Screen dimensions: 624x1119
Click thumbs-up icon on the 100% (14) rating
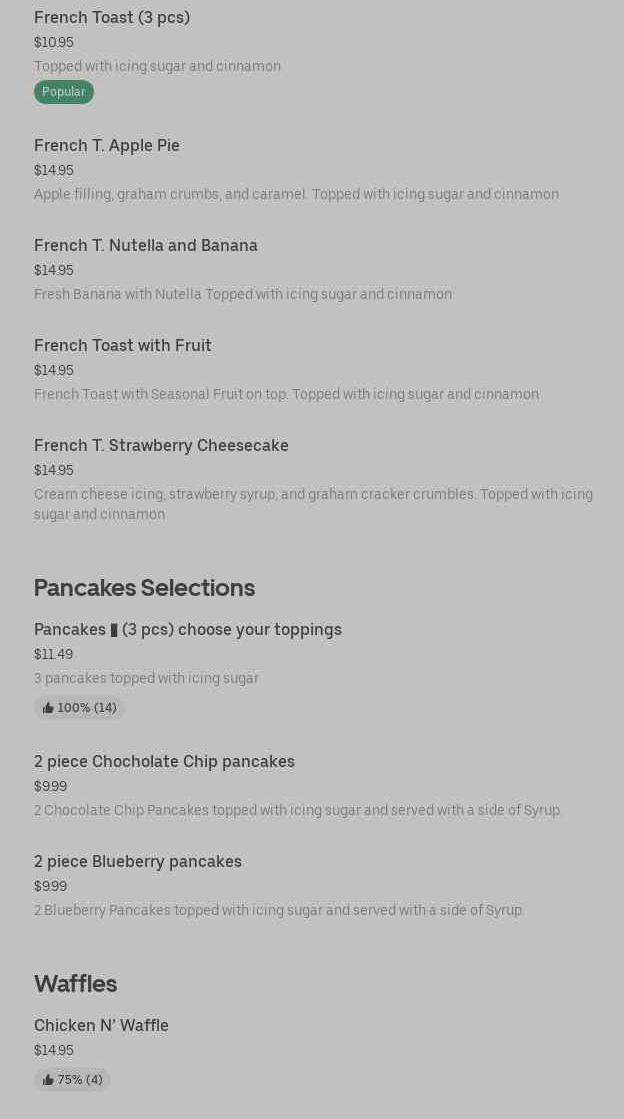pos(48,708)
